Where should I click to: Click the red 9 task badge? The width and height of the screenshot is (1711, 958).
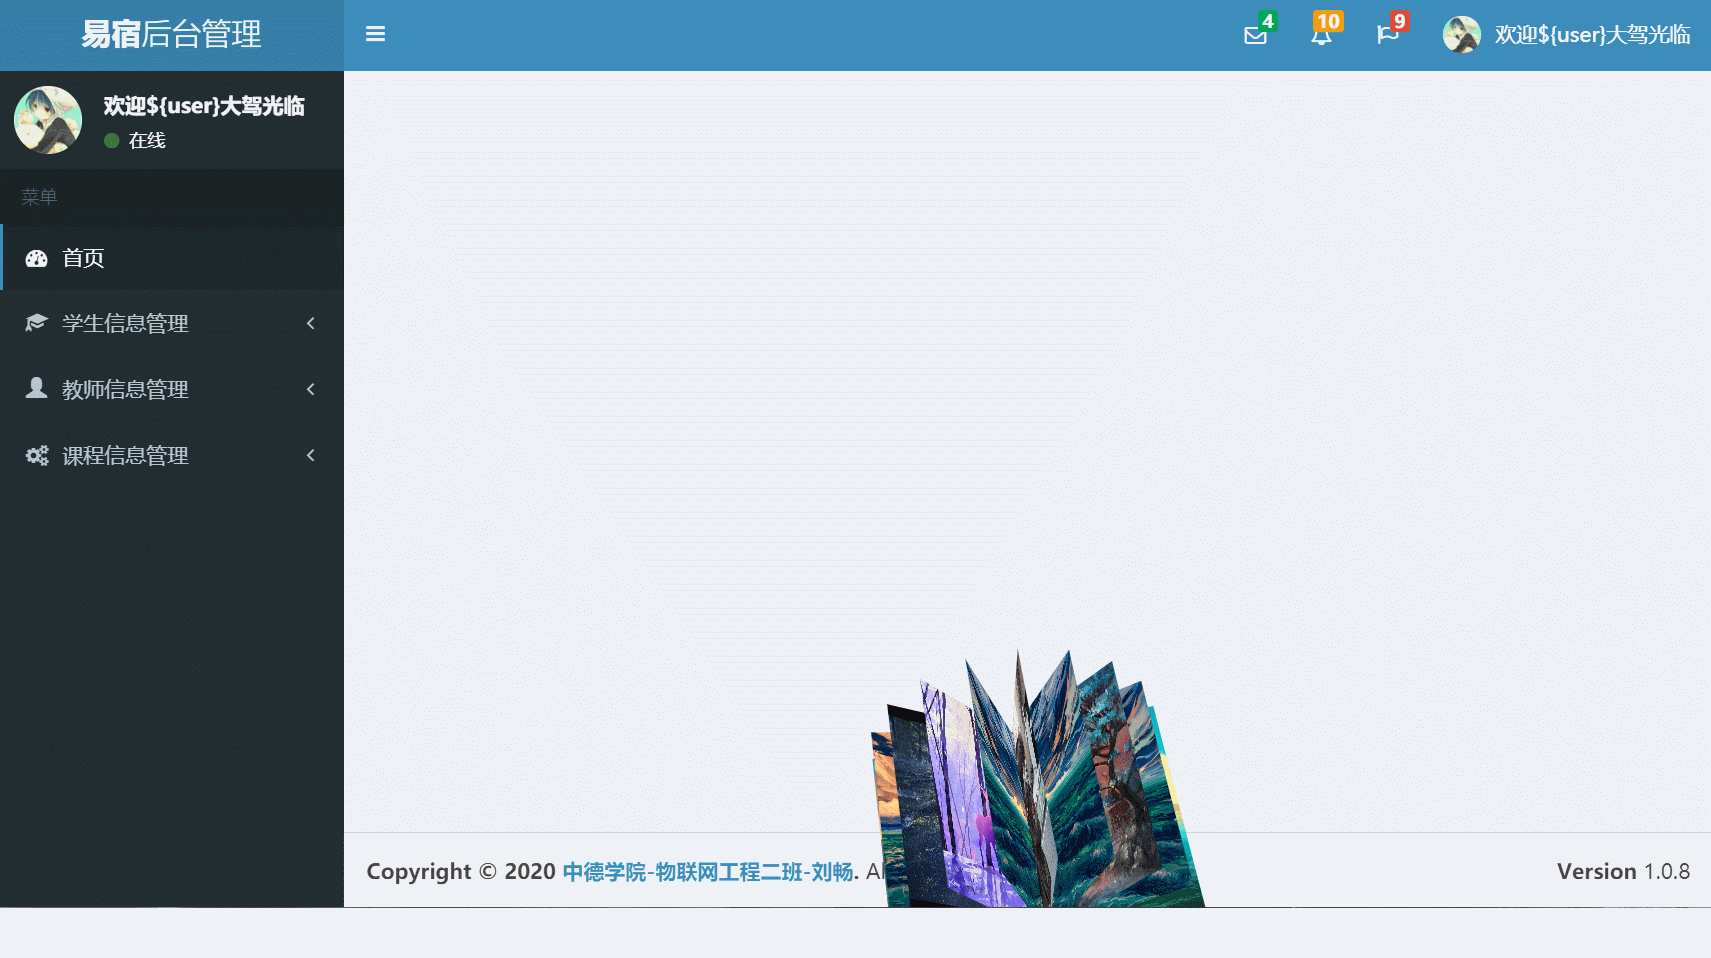coord(1399,21)
